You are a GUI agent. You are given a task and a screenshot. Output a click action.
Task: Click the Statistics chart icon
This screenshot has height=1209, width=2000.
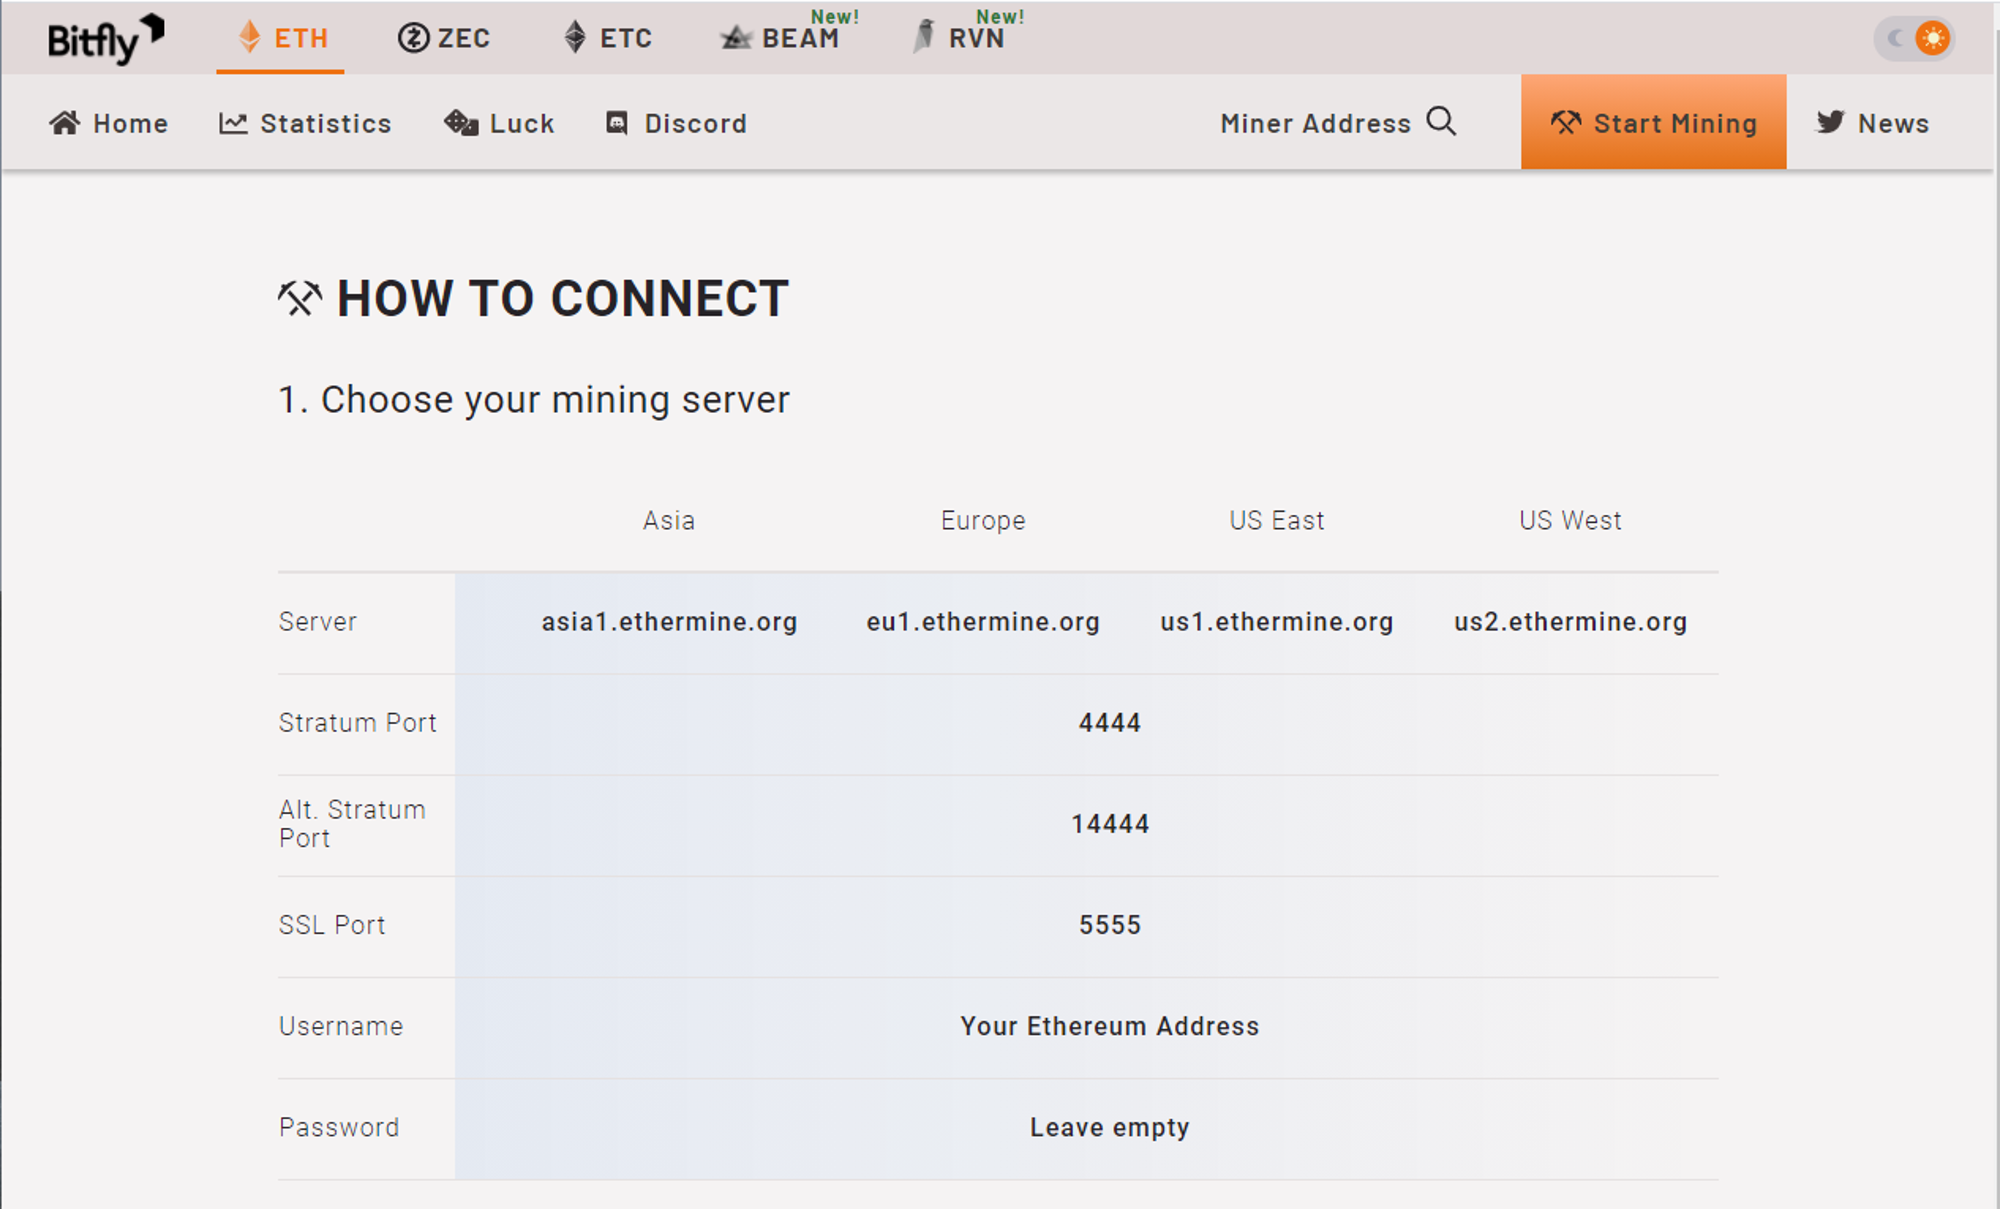click(x=233, y=123)
